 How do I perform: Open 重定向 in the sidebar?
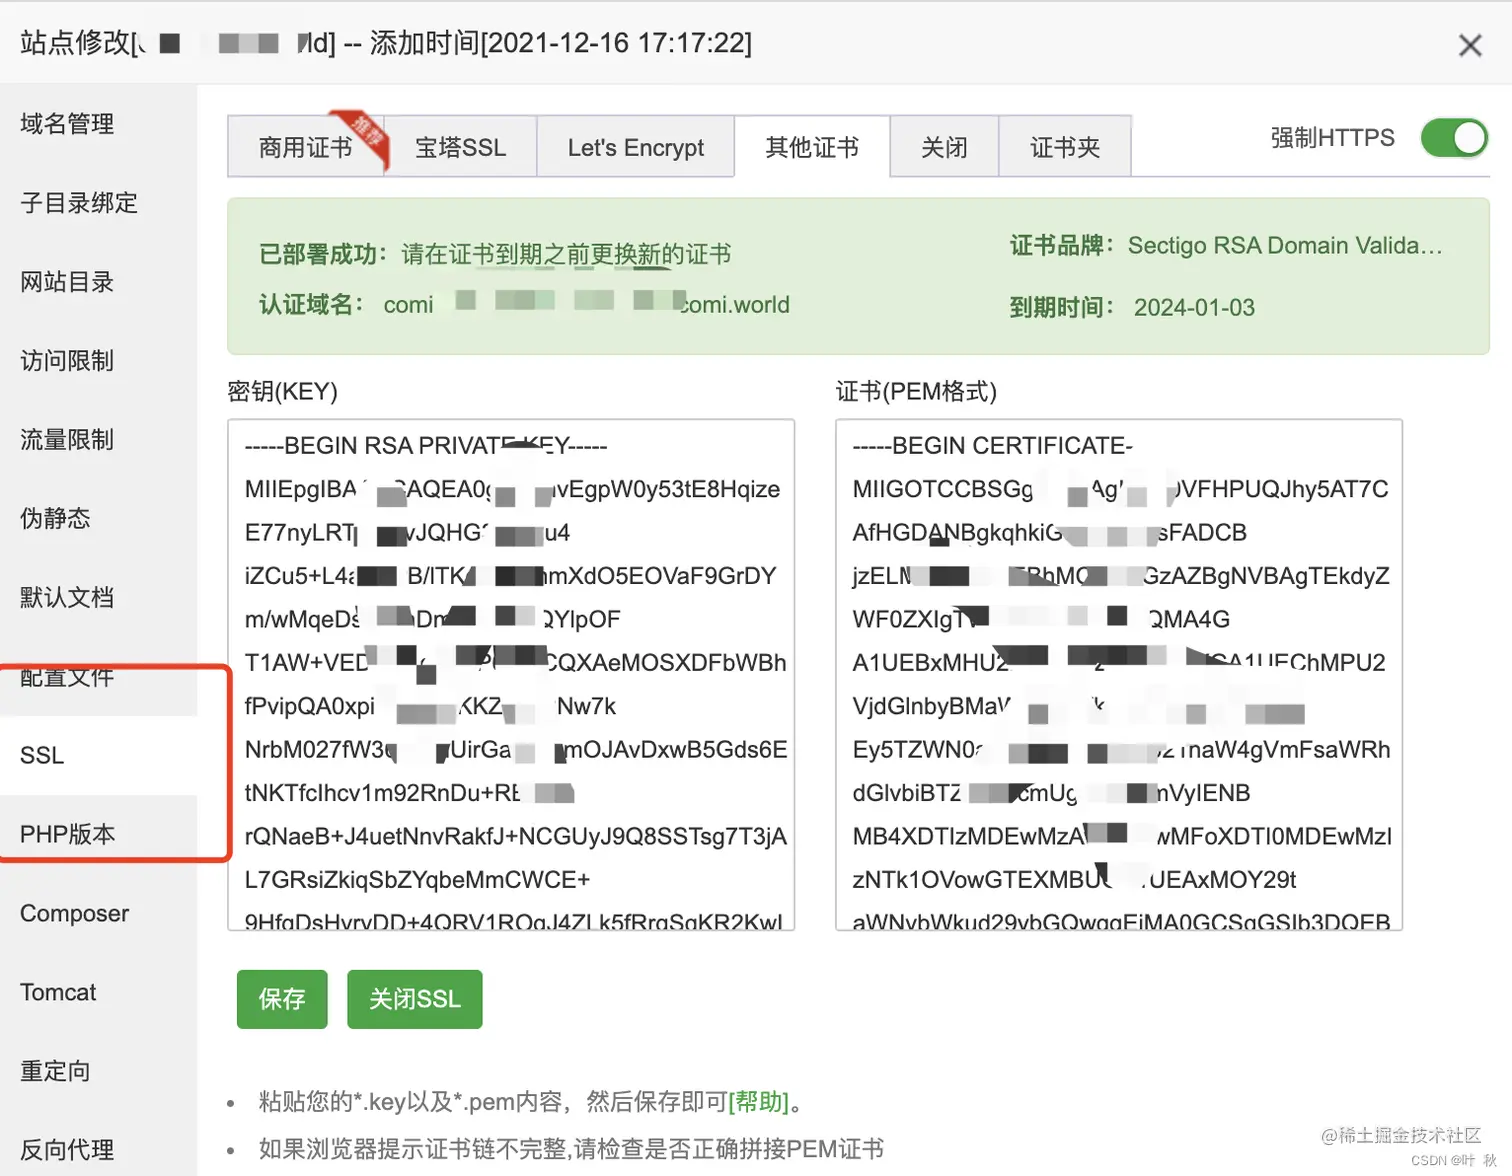click(55, 1071)
